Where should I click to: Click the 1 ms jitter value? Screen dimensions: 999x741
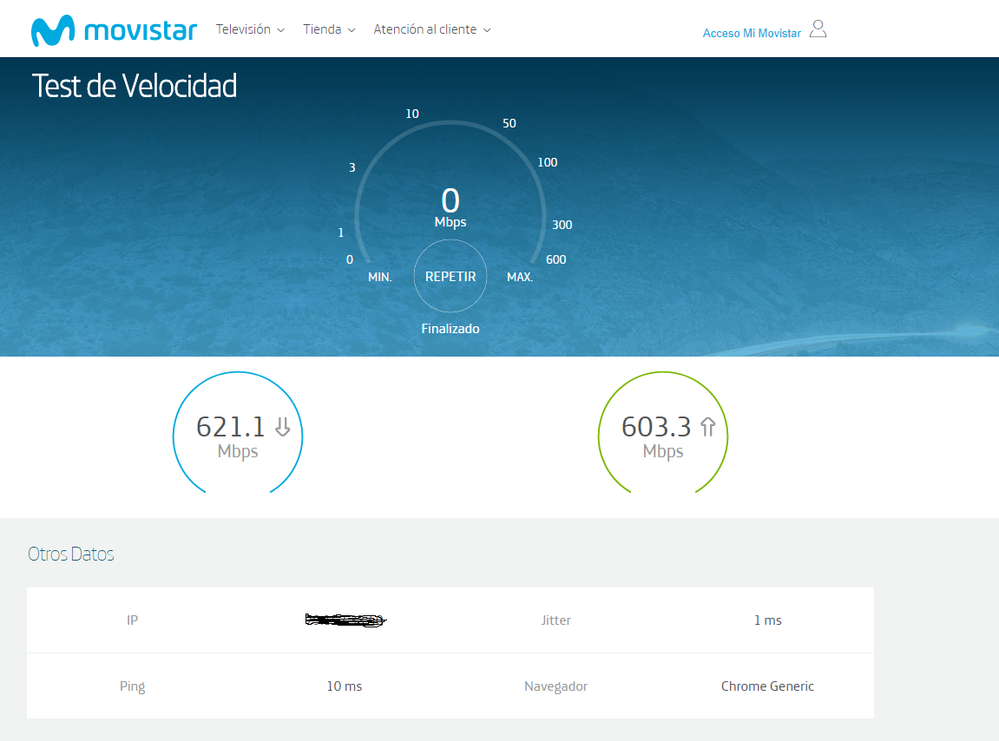coord(767,621)
